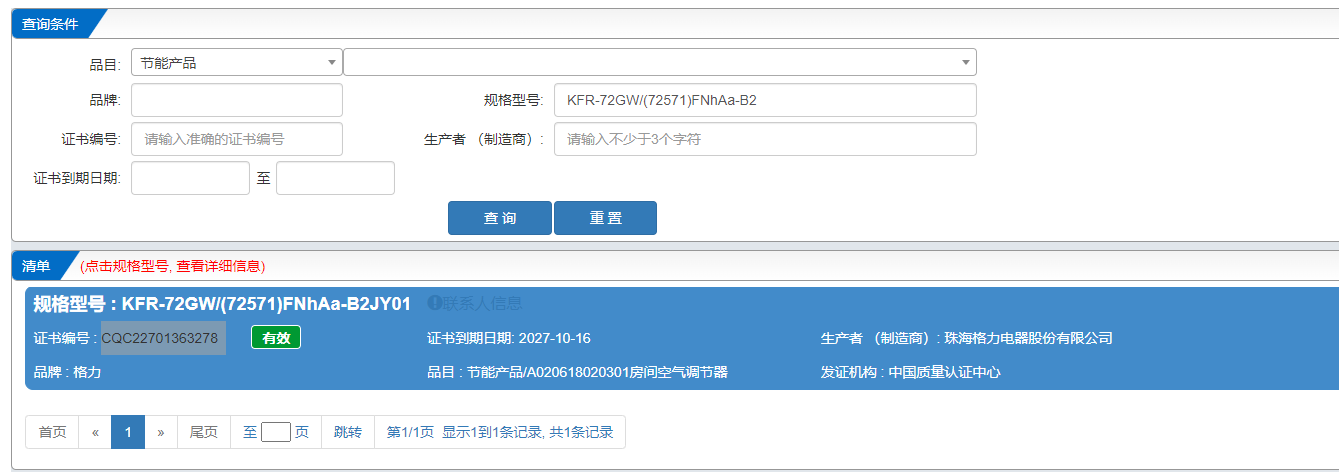Click the 规格型号 input field

765,100
